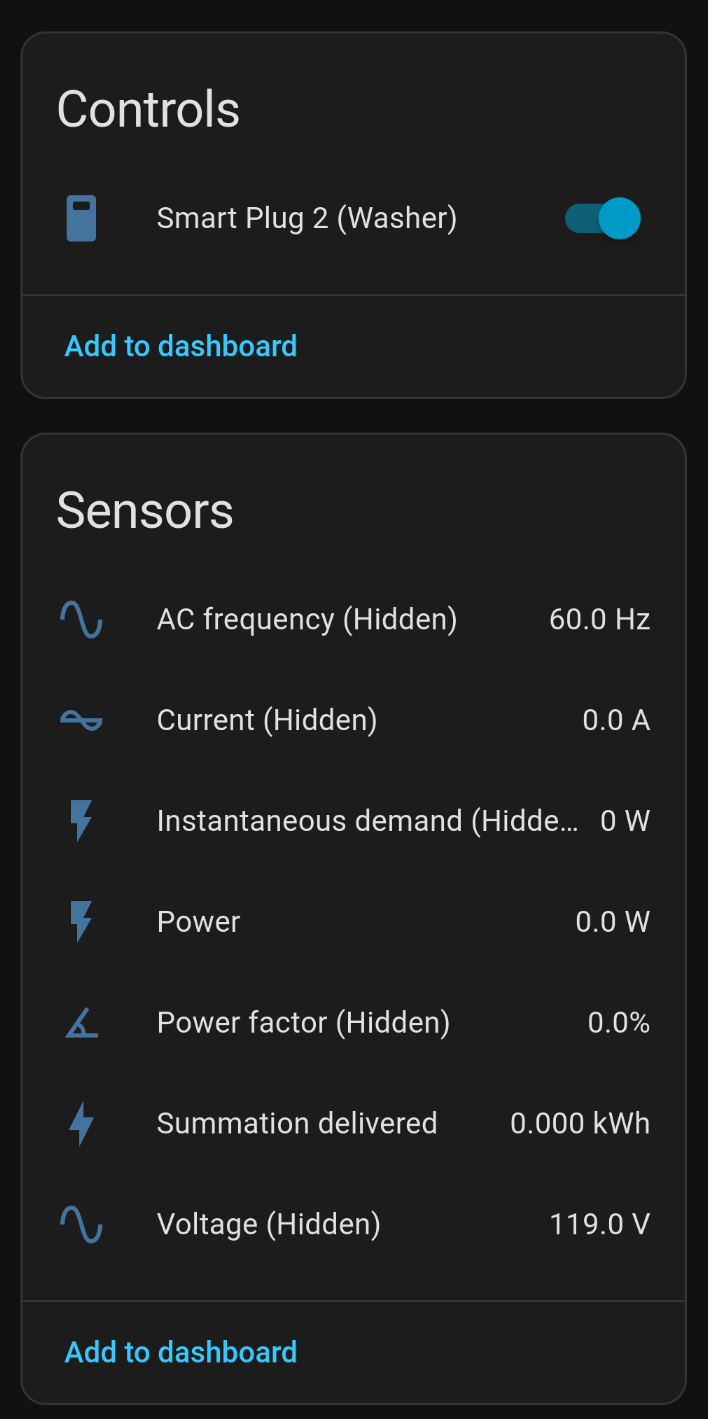Open the AC frequency (Hidden) sensor row
Viewport: 708px width, 1419px height.
(x=306, y=620)
